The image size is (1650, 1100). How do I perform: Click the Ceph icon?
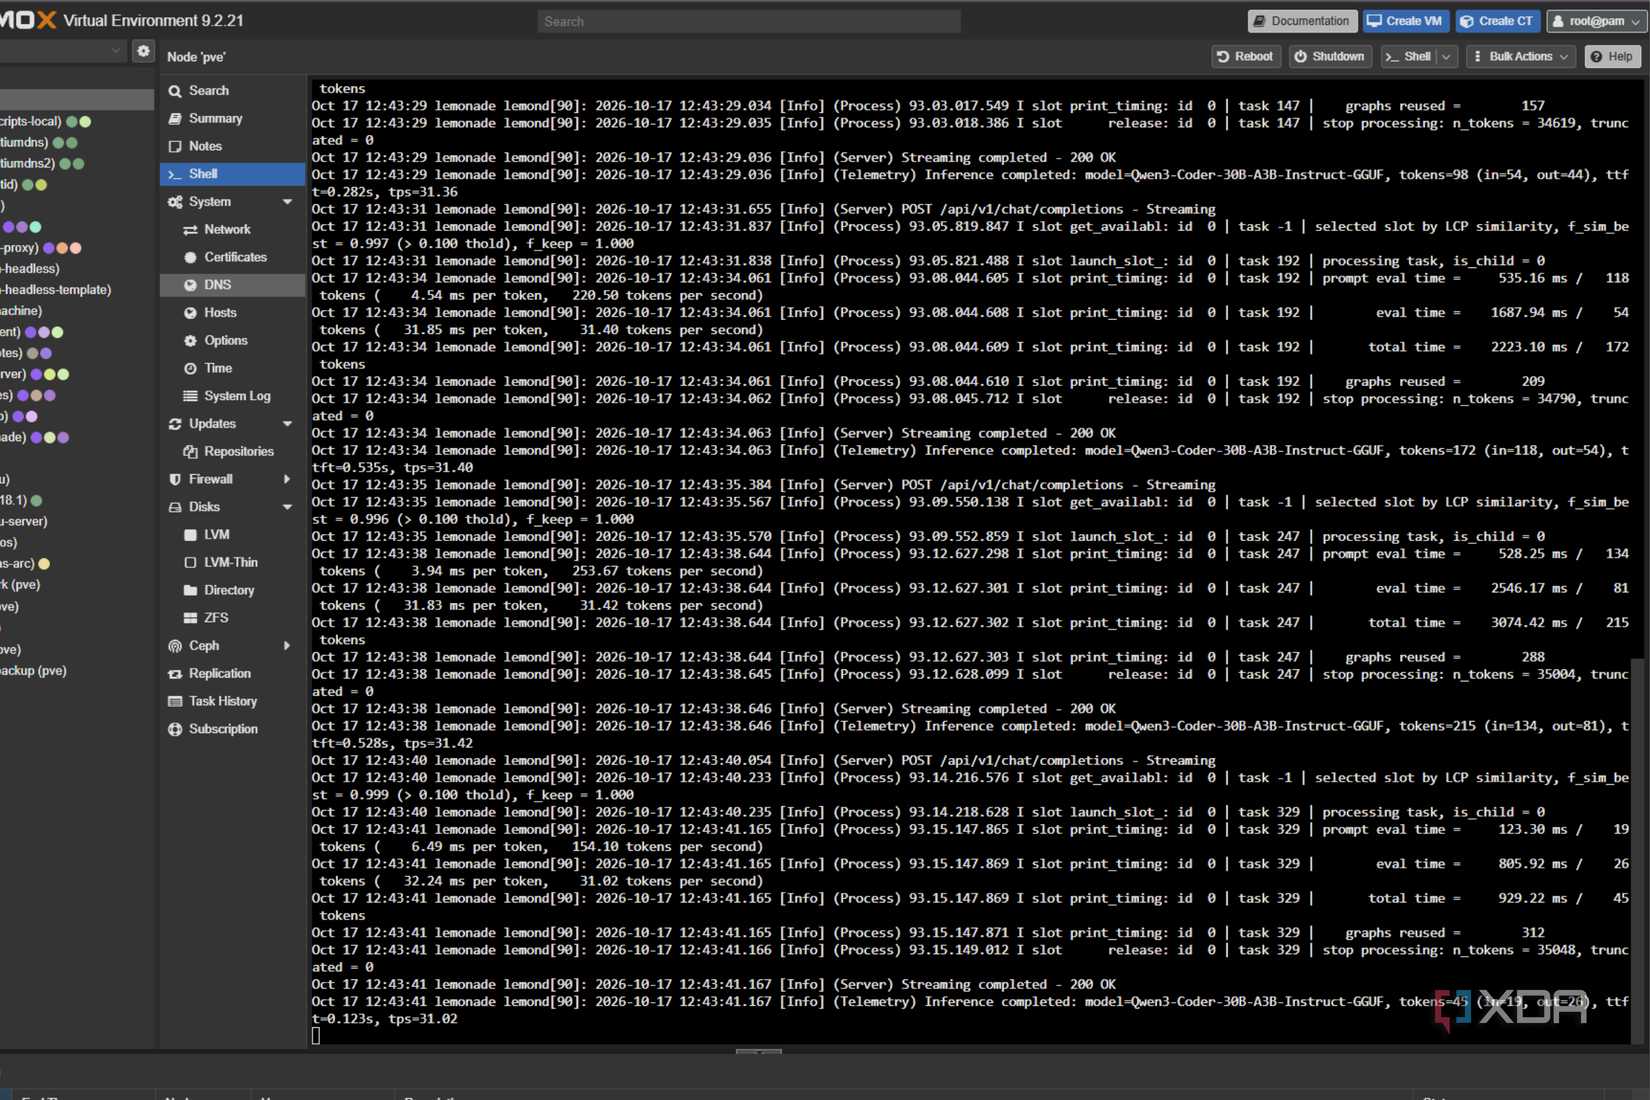pos(175,646)
